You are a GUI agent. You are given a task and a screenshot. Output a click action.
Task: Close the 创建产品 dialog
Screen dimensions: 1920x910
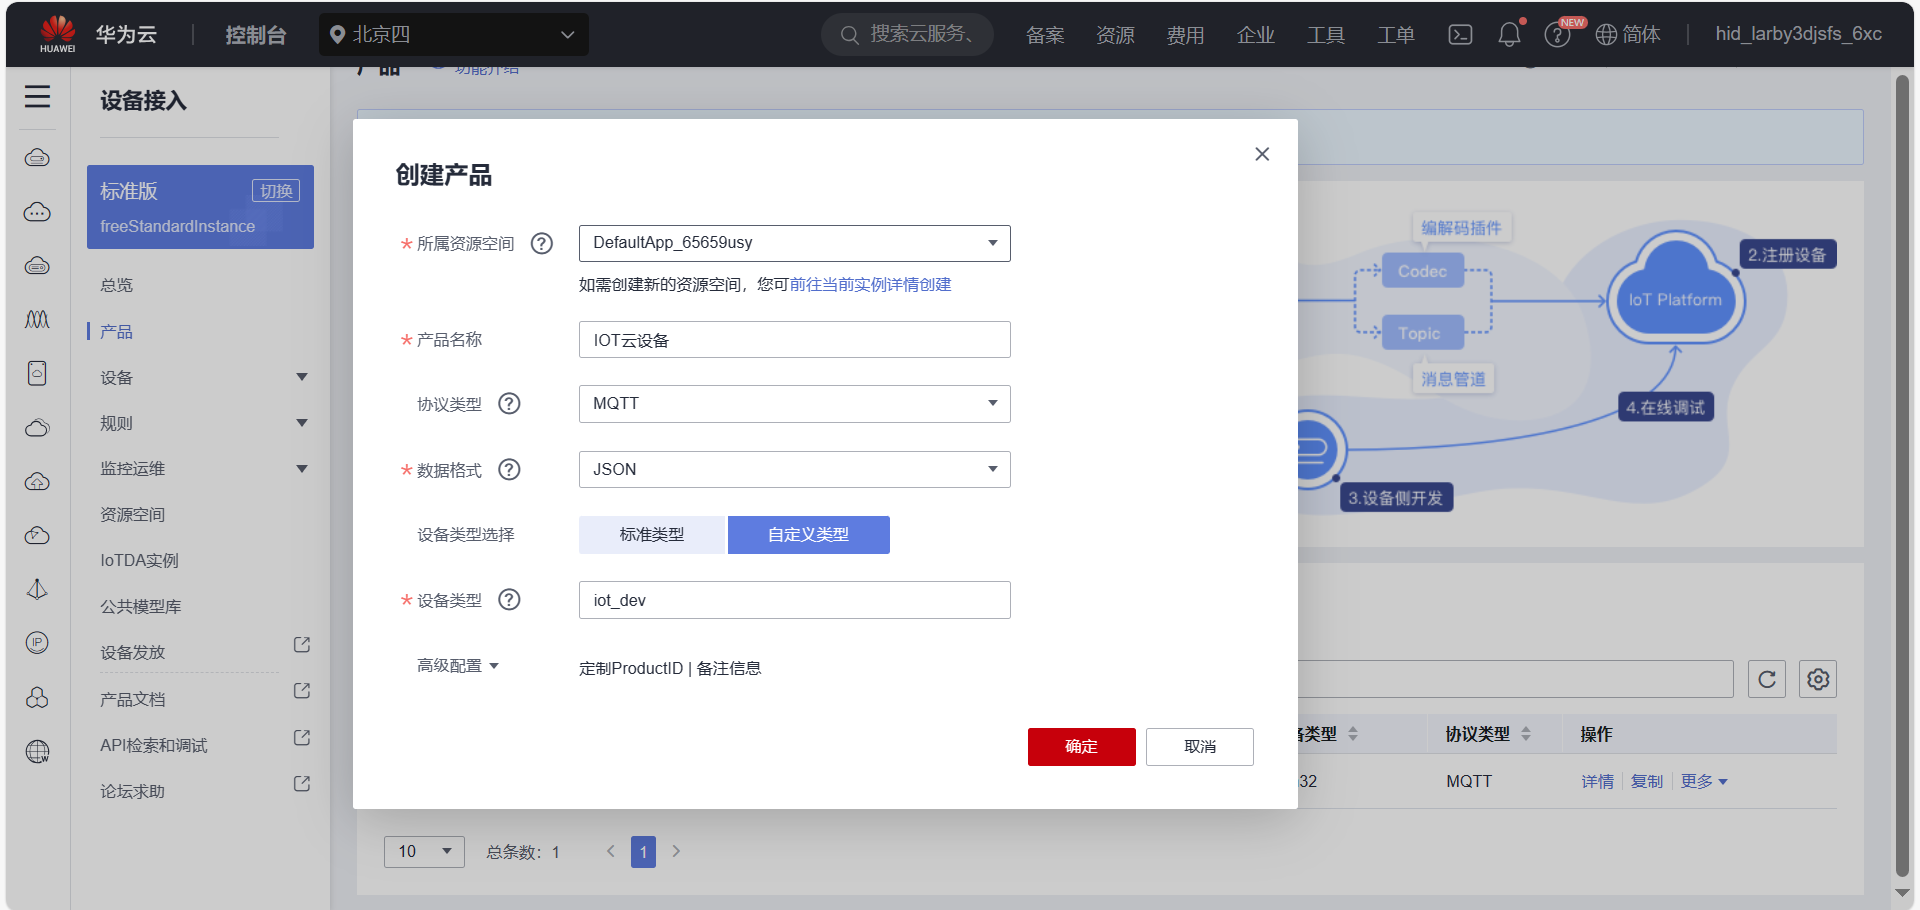coord(1262,154)
